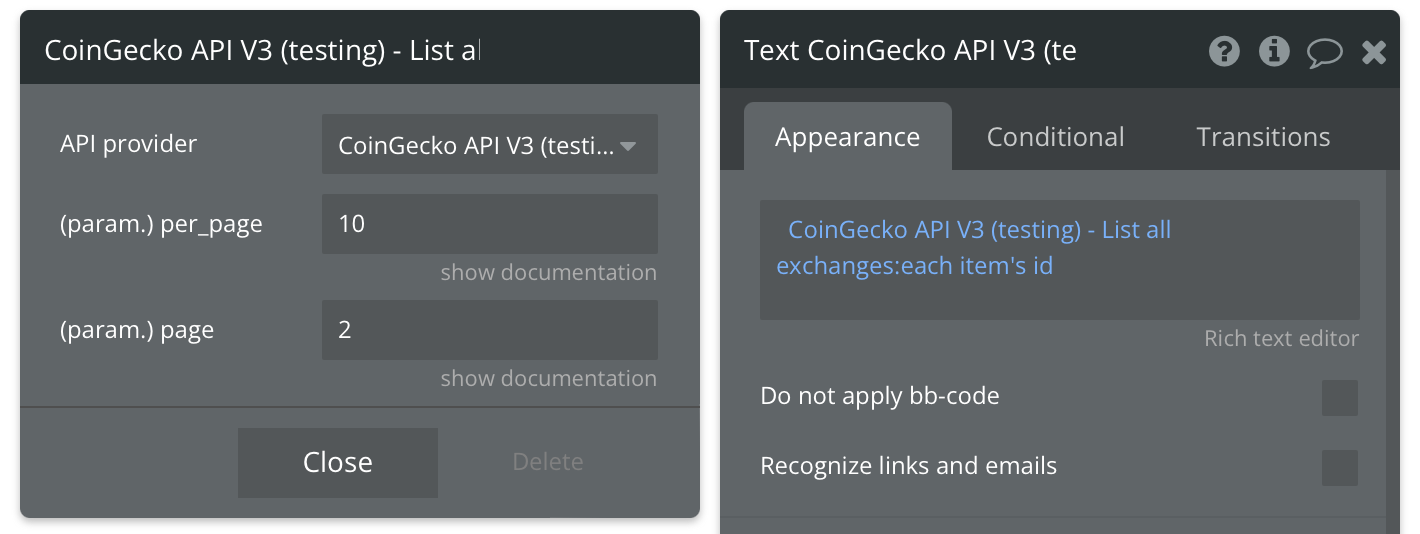Viewport: 1420px width, 534px height.
Task: Switch to the Conditional tab
Action: 1056,137
